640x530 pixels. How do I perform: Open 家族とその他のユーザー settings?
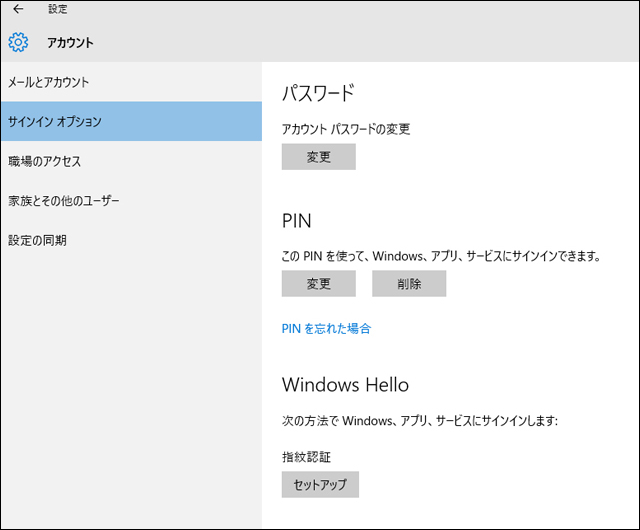coord(63,201)
